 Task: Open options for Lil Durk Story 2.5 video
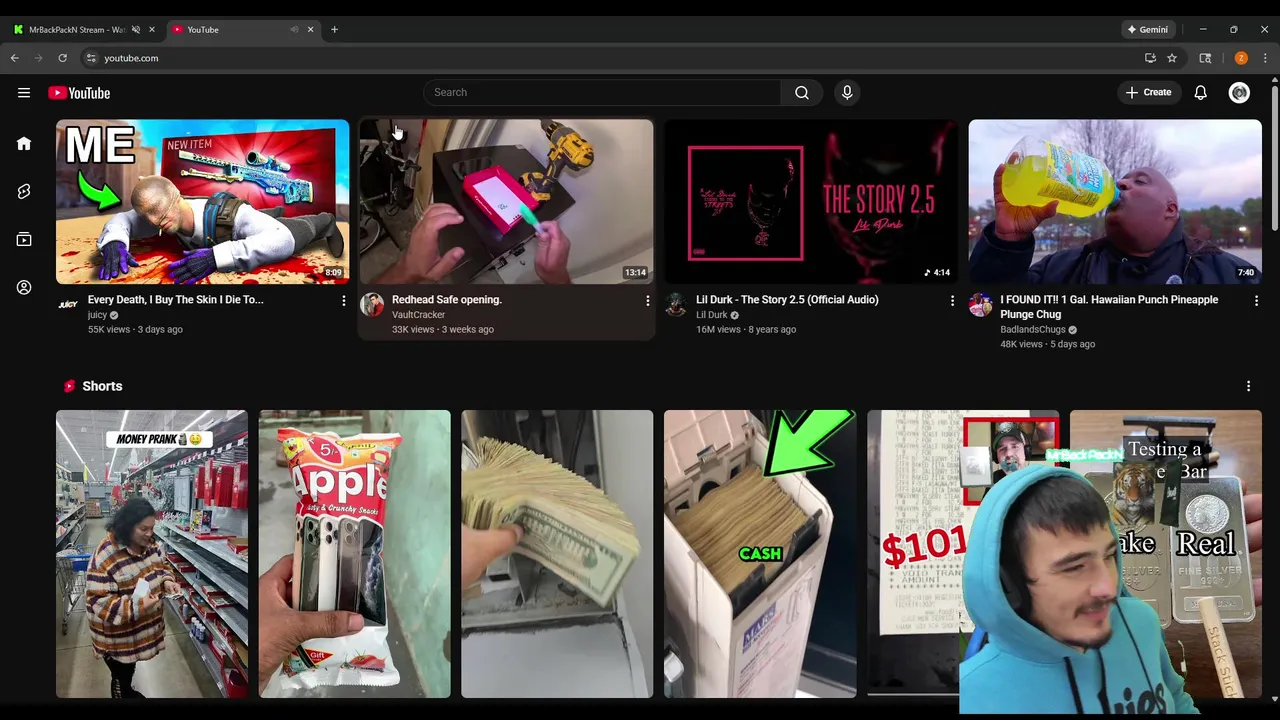(952, 300)
